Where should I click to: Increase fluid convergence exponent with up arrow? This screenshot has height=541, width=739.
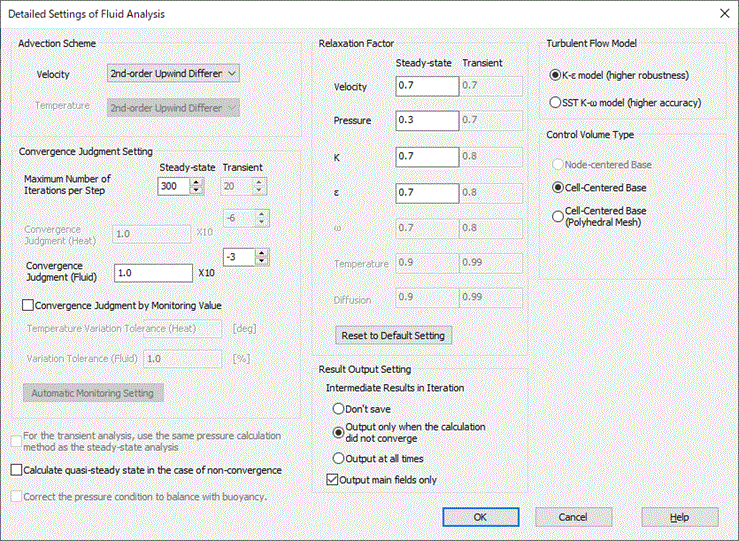(262, 252)
